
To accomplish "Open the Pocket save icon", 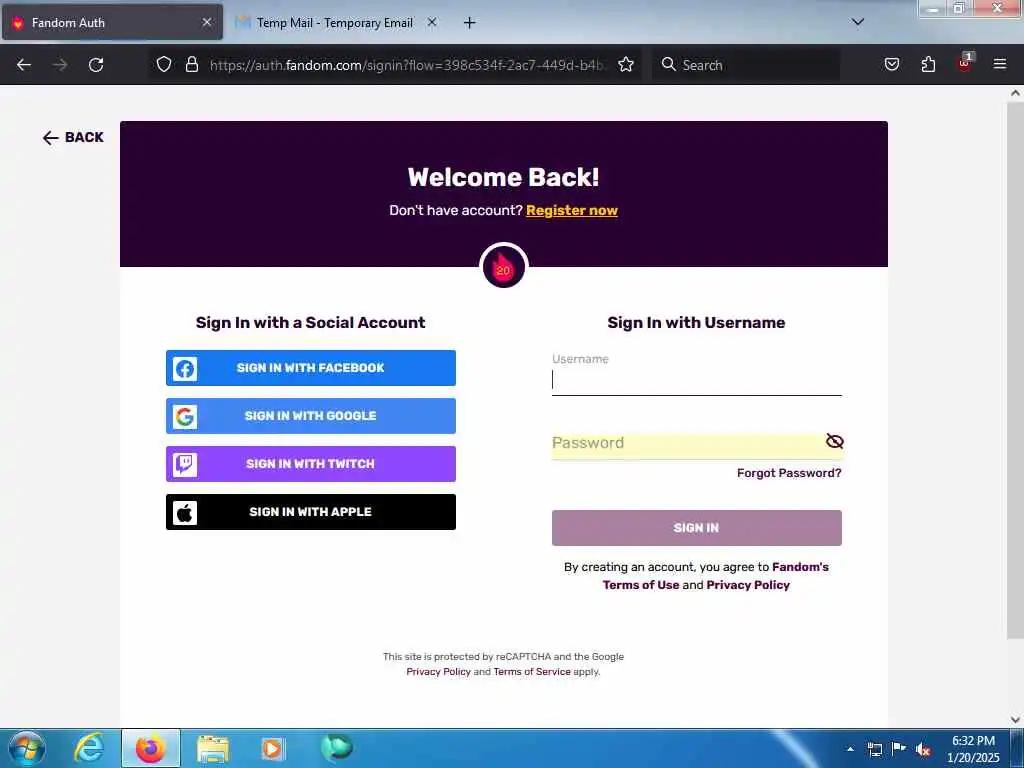I will click(x=891, y=64).
